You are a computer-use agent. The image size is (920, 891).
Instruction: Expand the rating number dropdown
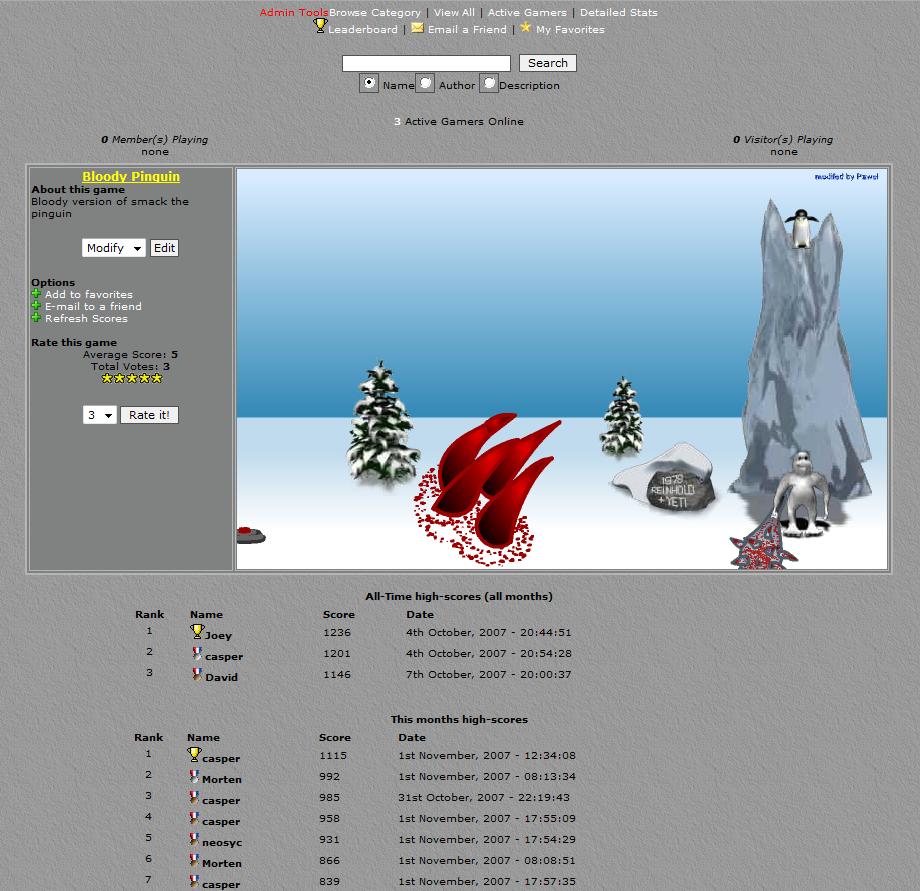99,415
